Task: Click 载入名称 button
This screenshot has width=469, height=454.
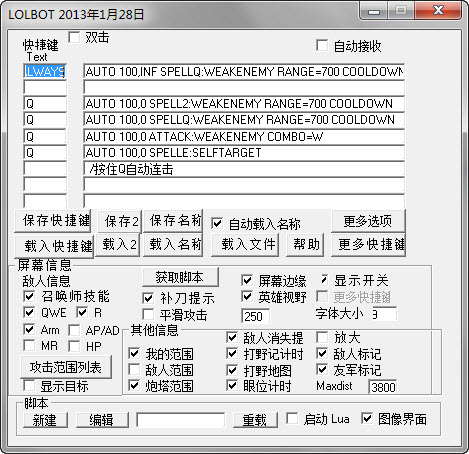Action: pyautogui.click(x=173, y=245)
